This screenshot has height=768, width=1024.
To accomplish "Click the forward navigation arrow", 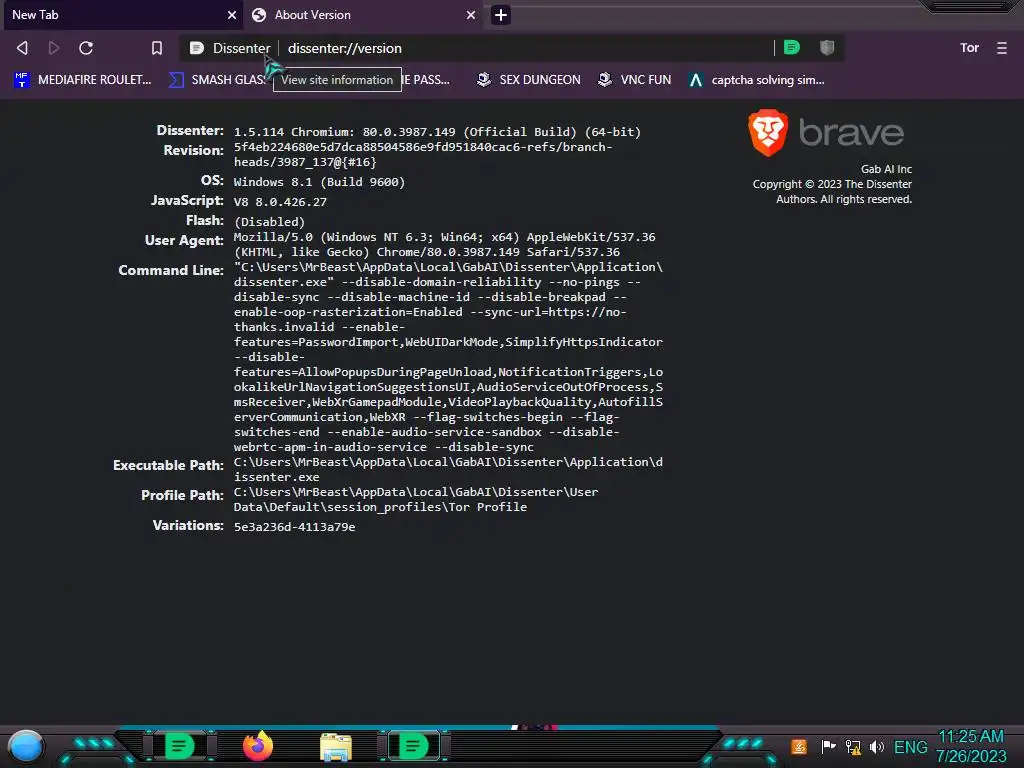I will 54,48.
